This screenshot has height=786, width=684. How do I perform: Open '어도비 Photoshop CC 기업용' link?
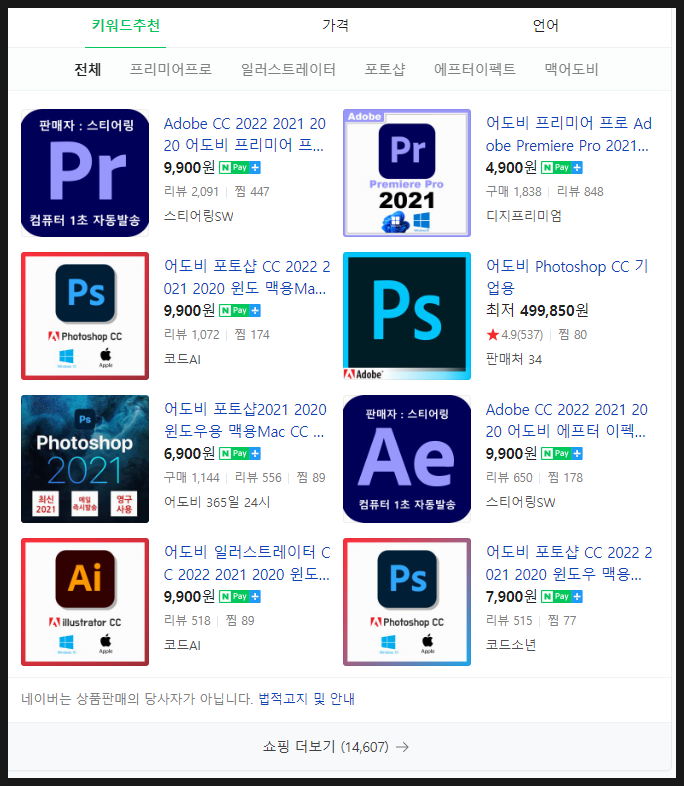[x=567, y=277]
